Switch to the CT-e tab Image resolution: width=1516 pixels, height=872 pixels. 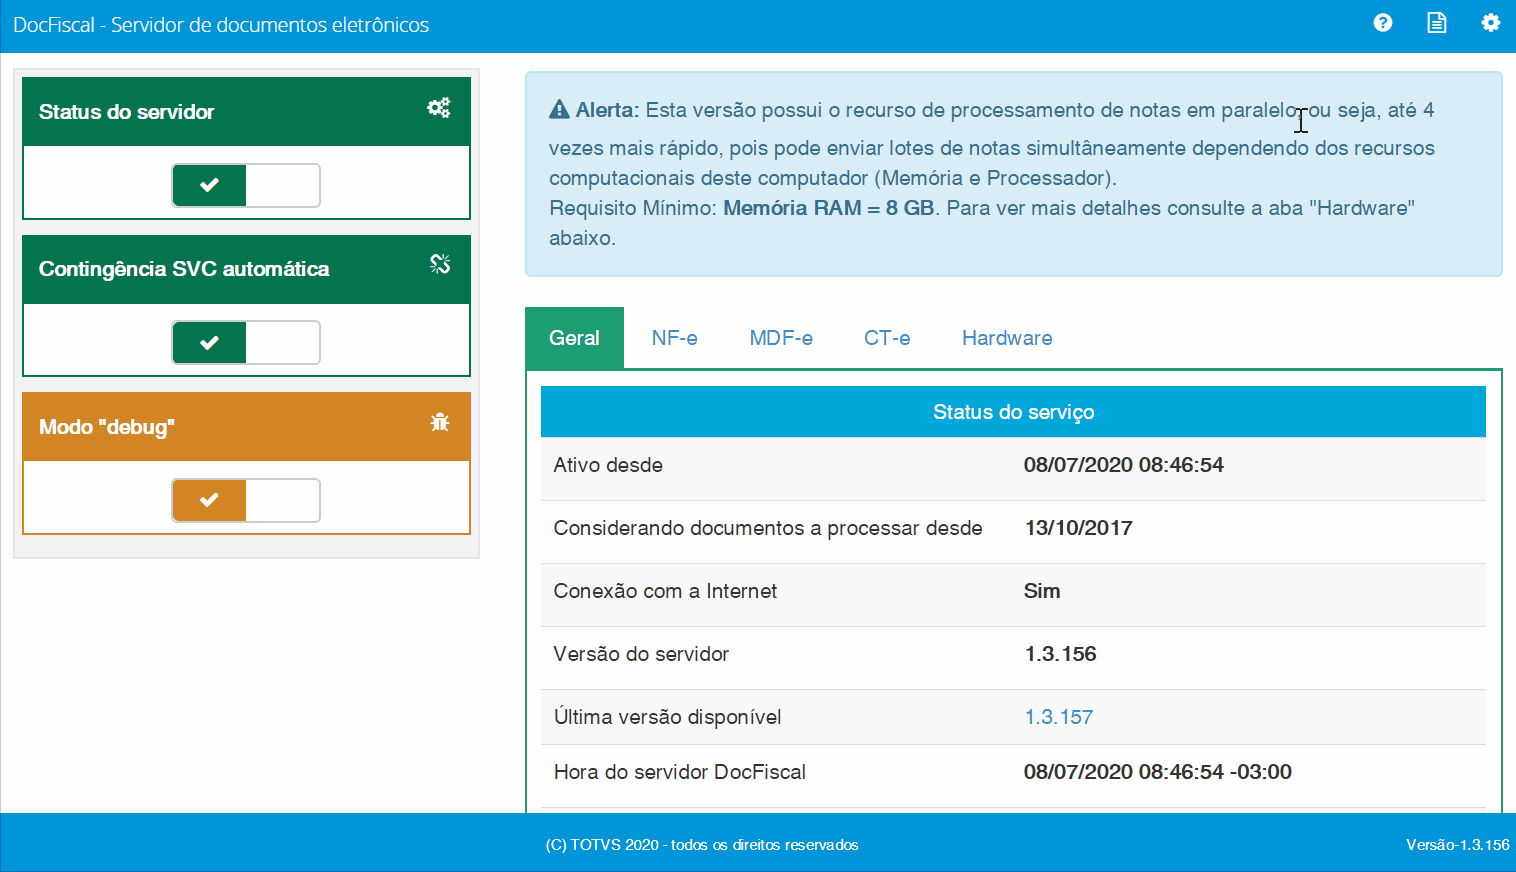[x=887, y=338]
